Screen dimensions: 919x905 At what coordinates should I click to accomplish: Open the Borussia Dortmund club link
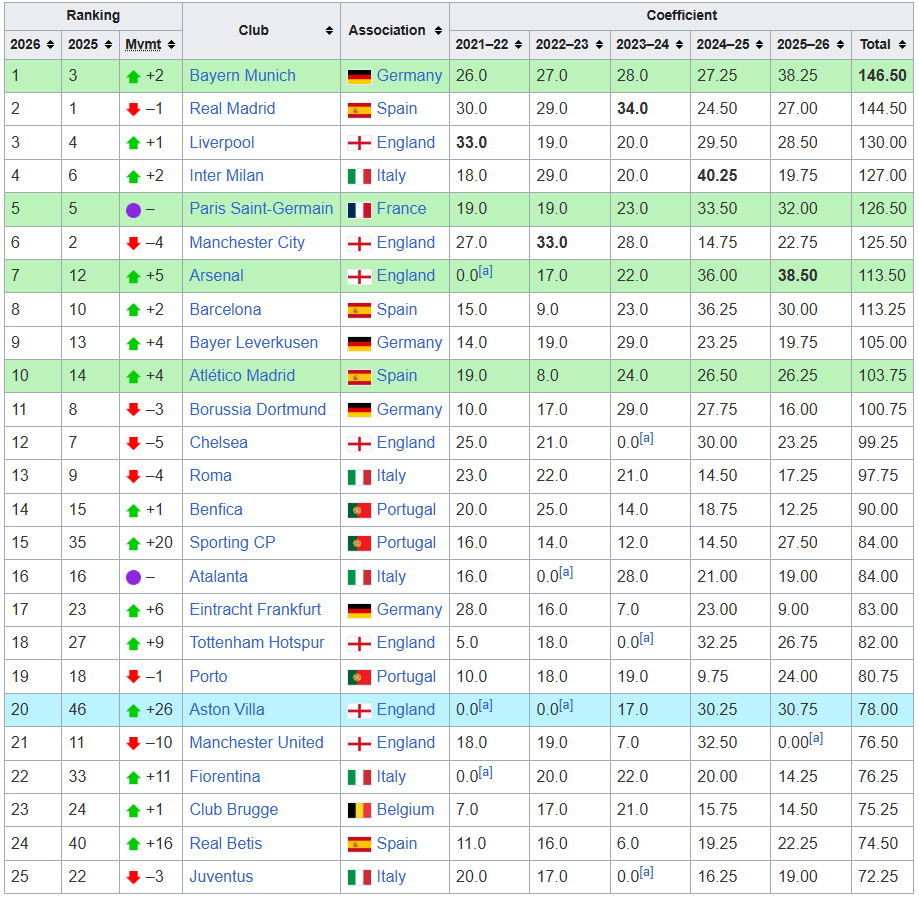pos(258,409)
